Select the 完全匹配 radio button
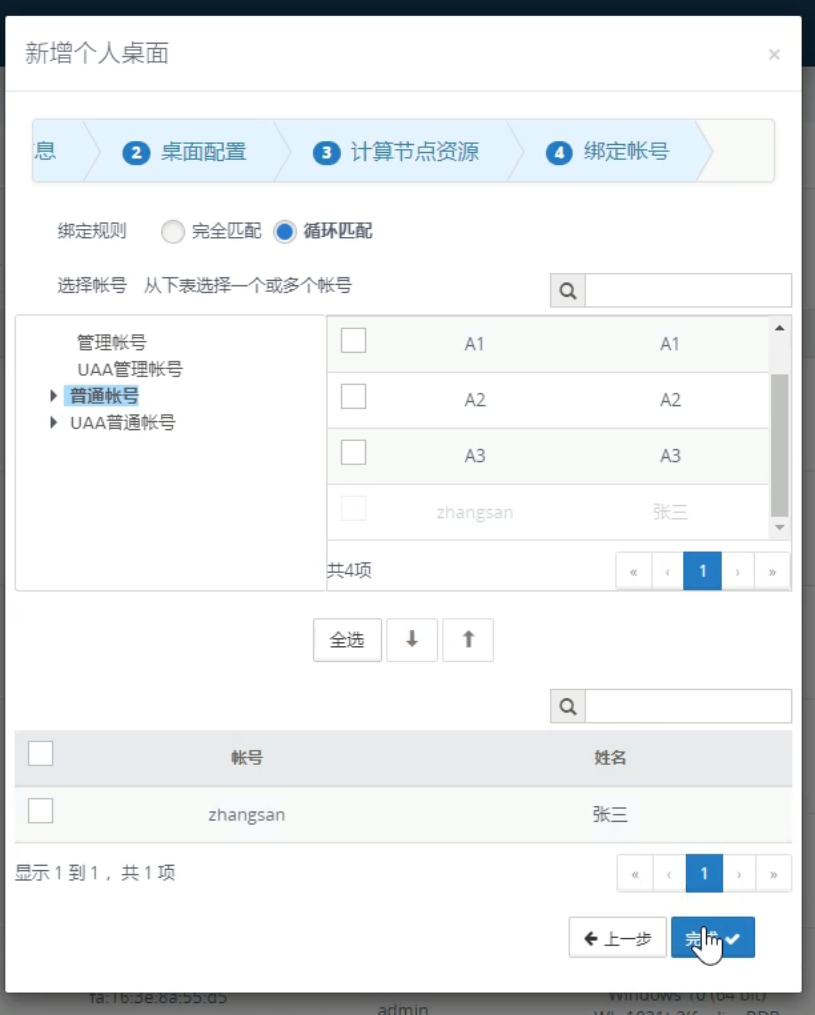815x1015 pixels. click(173, 232)
